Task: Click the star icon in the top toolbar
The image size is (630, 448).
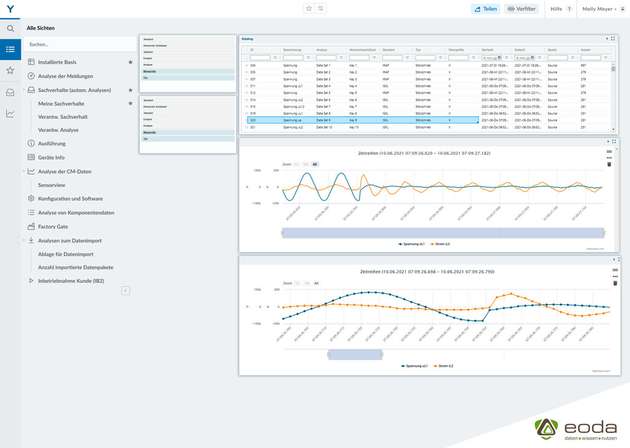Action: click(x=309, y=8)
